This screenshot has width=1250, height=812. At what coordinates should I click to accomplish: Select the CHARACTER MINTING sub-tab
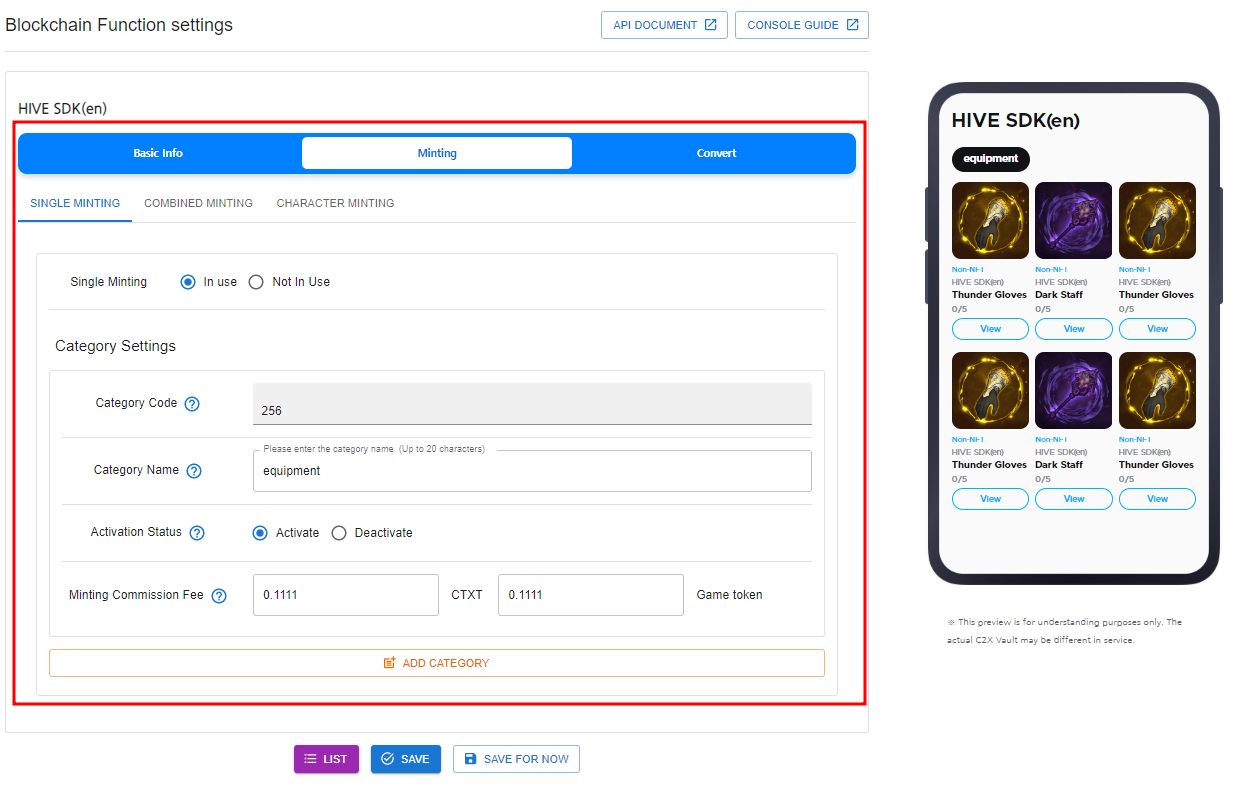click(x=335, y=203)
